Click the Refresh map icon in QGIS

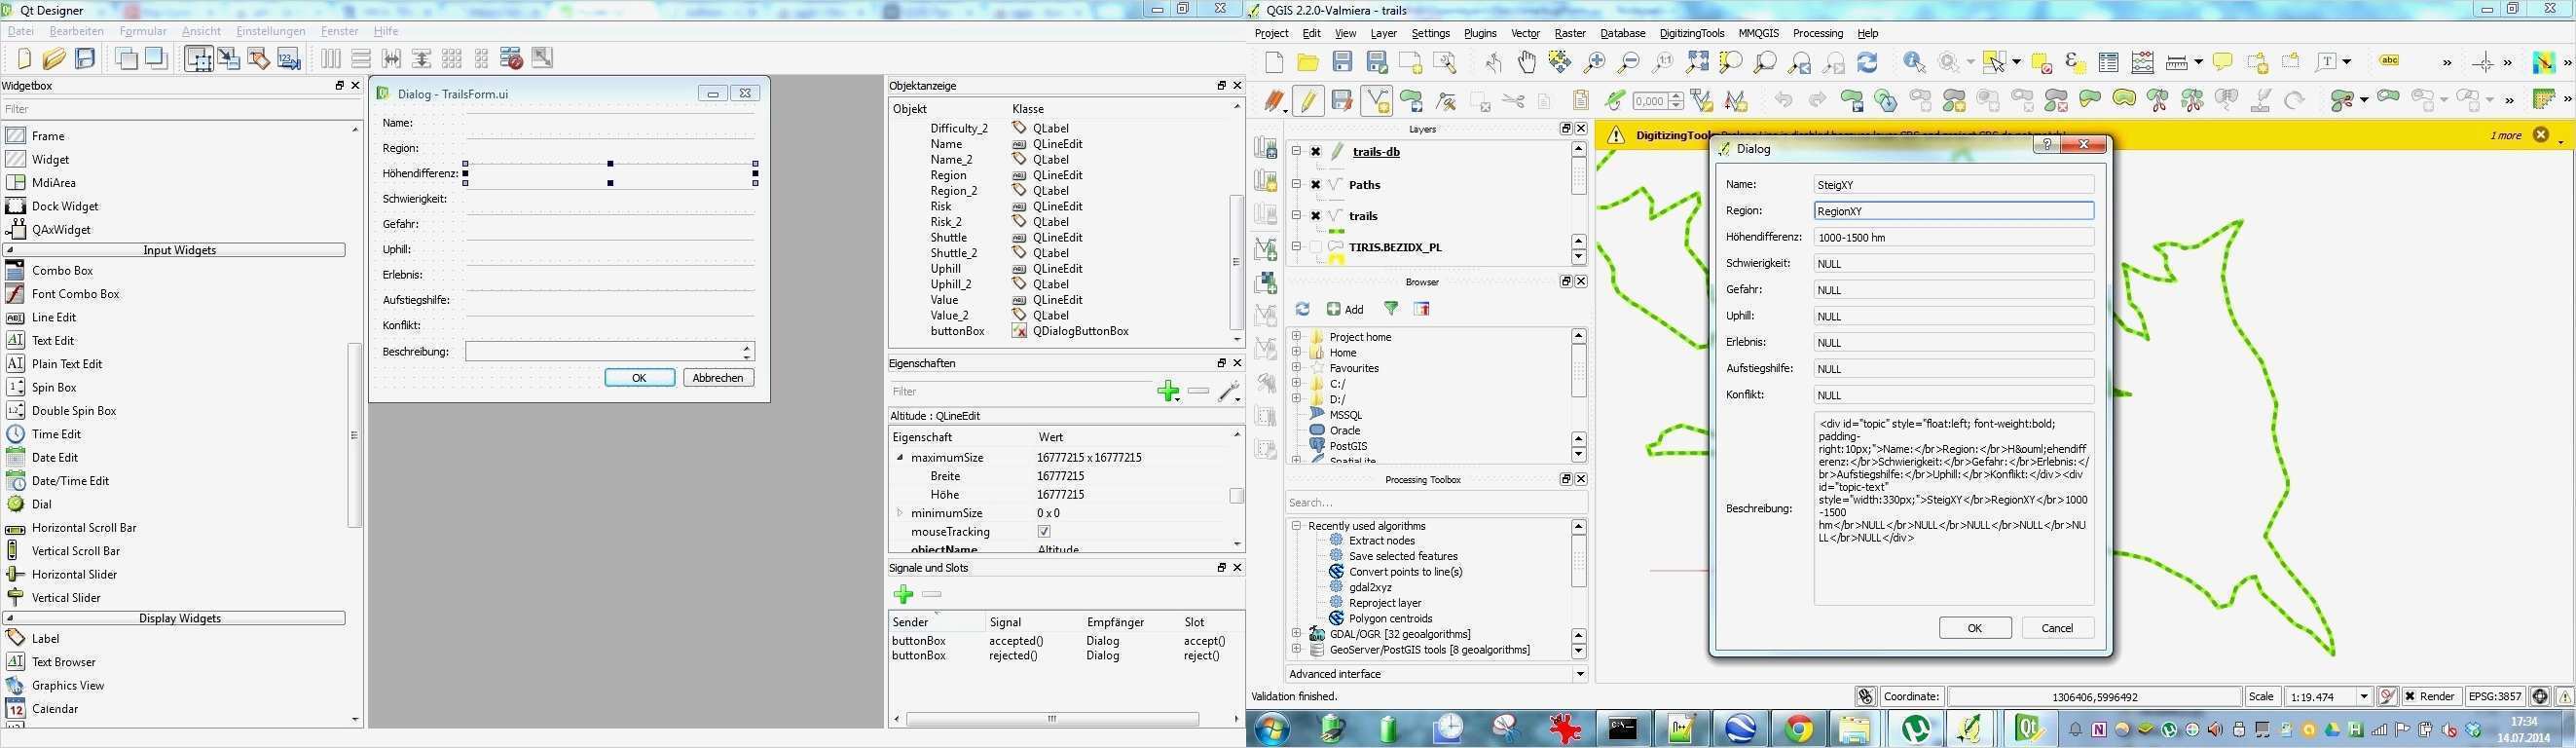pyautogui.click(x=1867, y=63)
